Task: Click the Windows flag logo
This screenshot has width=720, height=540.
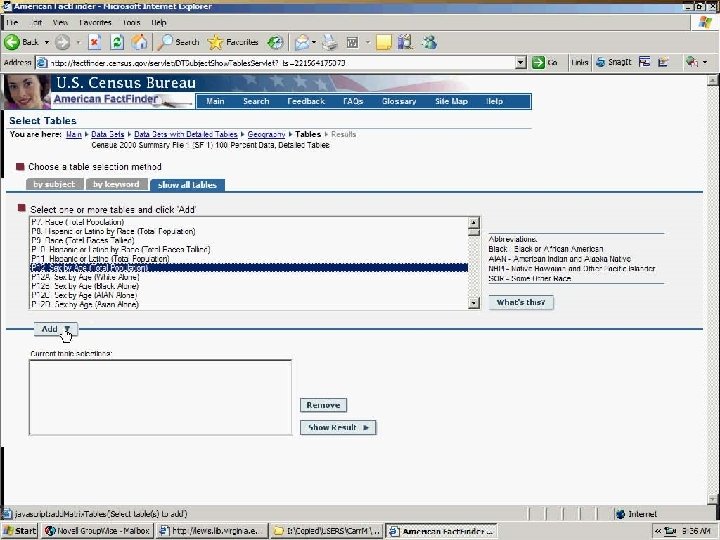Action: 705,22
